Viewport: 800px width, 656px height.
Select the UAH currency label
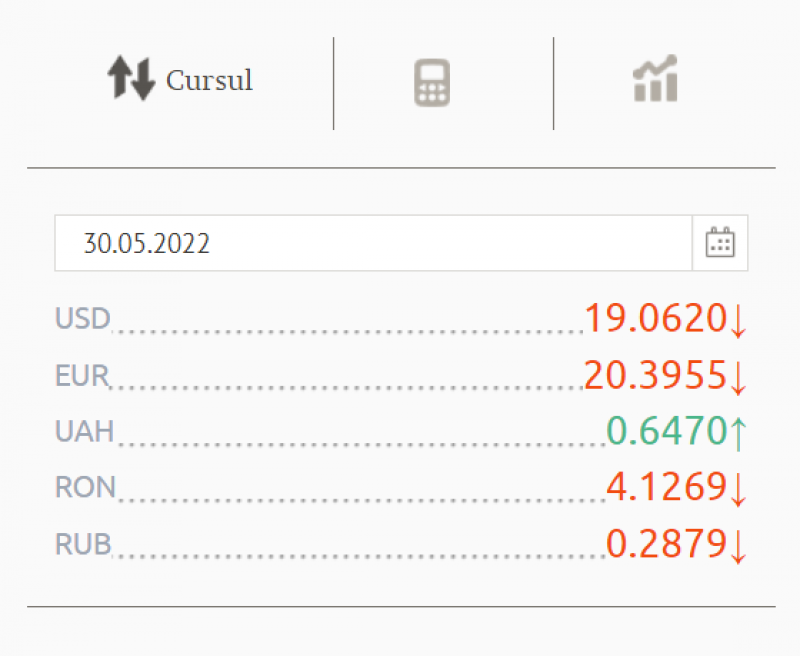click(84, 431)
